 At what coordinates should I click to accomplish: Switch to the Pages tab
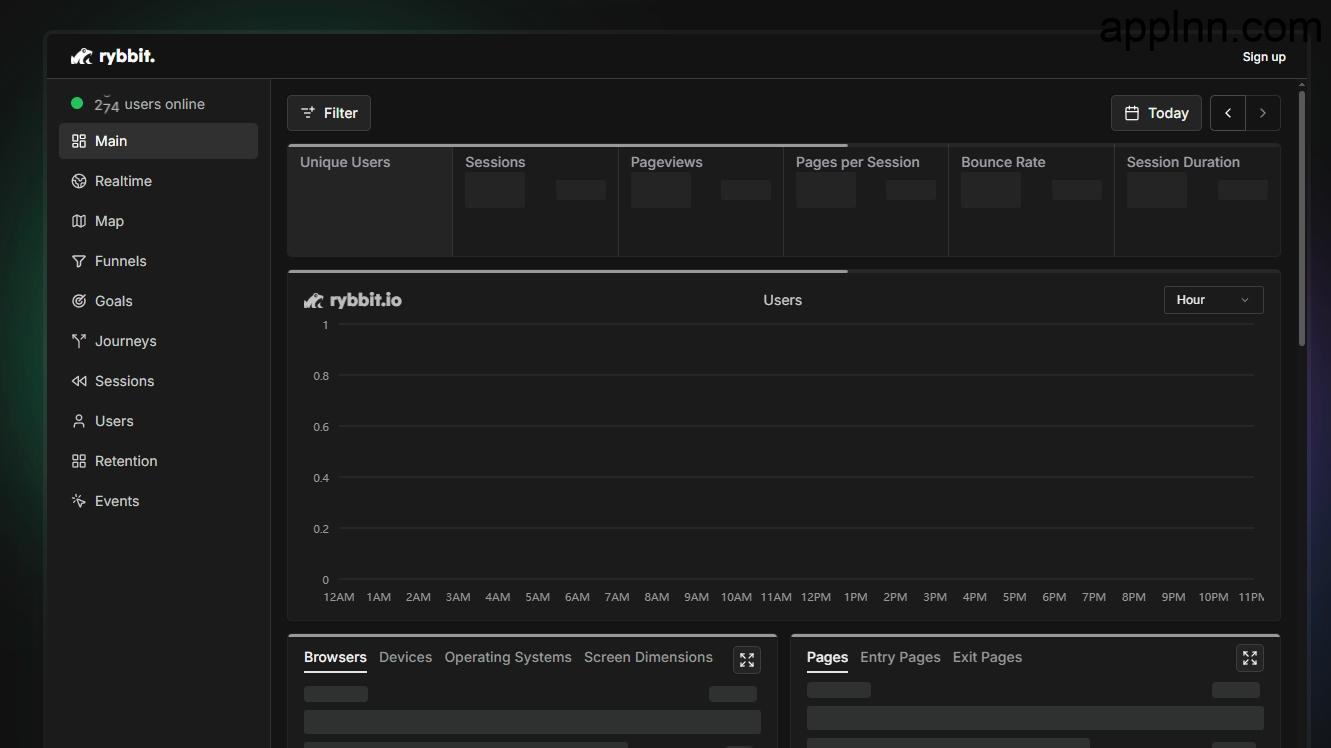pyautogui.click(x=827, y=657)
